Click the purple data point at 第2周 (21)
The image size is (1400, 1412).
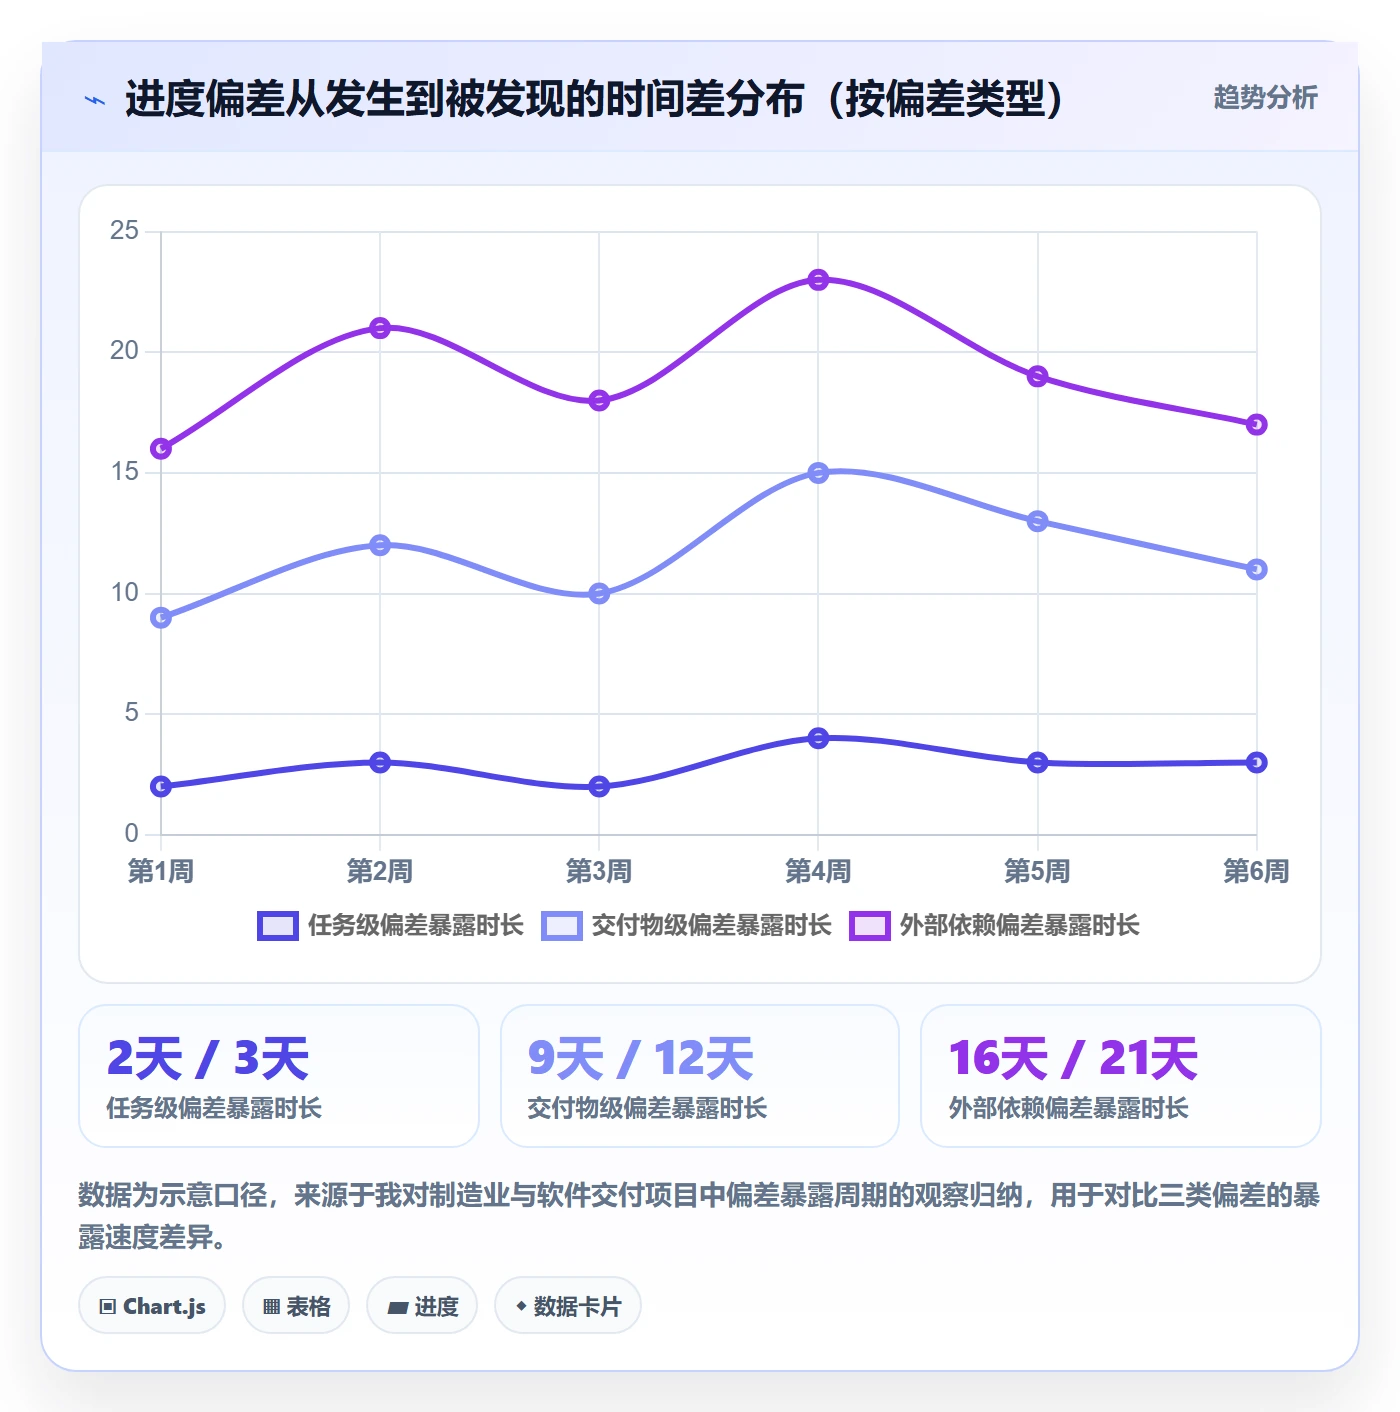point(380,328)
